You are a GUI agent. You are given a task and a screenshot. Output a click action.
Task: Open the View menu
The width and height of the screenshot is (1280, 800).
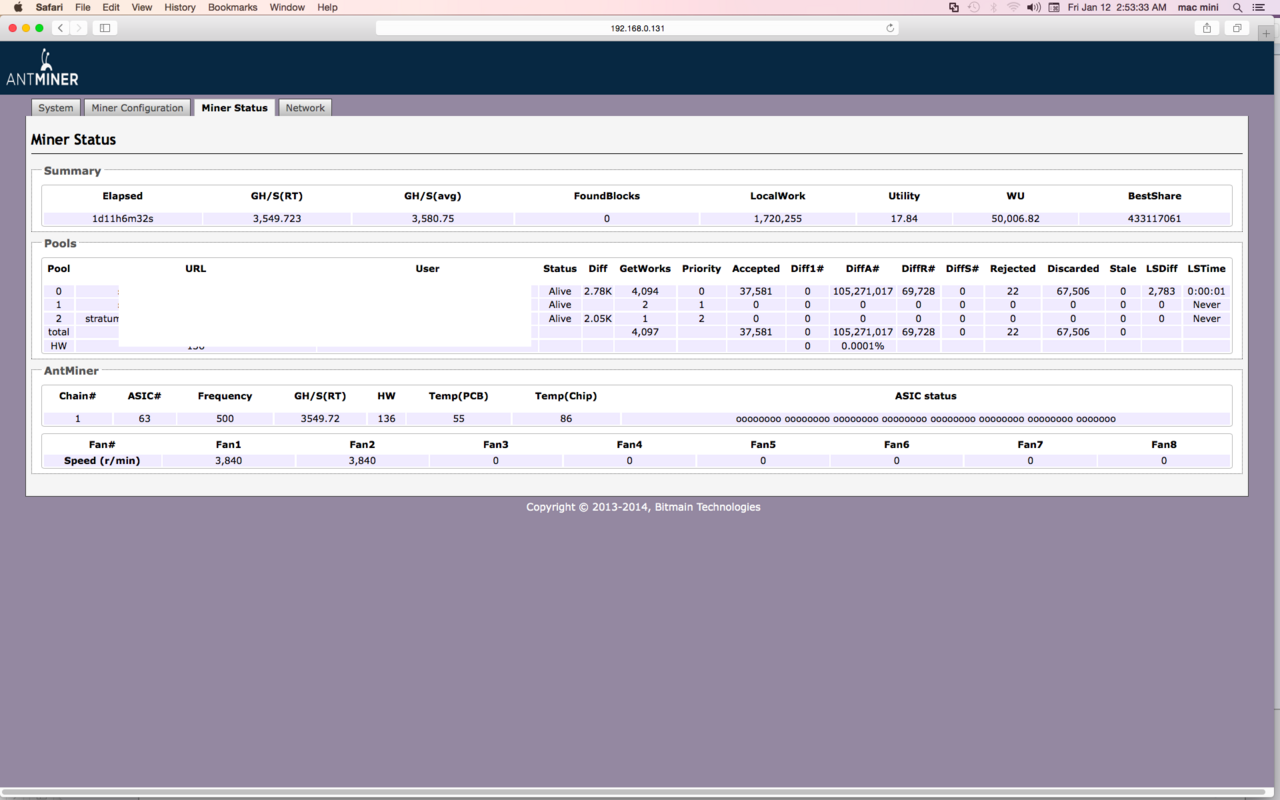tap(142, 7)
